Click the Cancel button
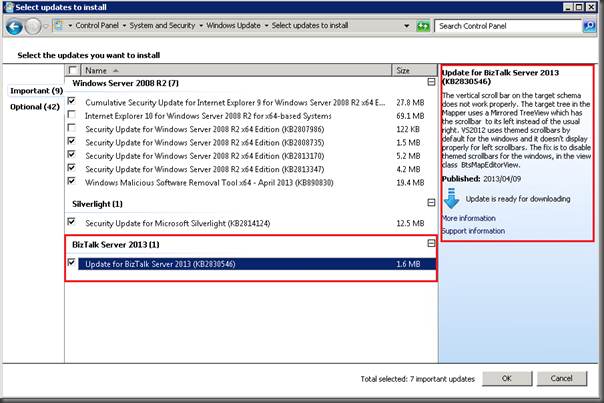Image resolution: width=604 pixels, height=403 pixels. 562,378
